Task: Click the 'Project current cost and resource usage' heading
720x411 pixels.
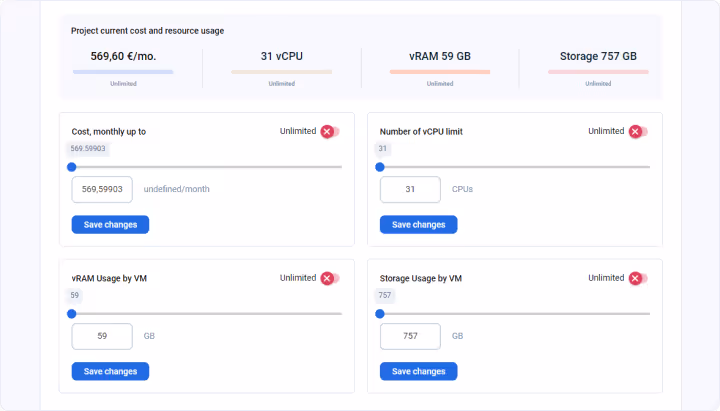Action: pos(147,31)
